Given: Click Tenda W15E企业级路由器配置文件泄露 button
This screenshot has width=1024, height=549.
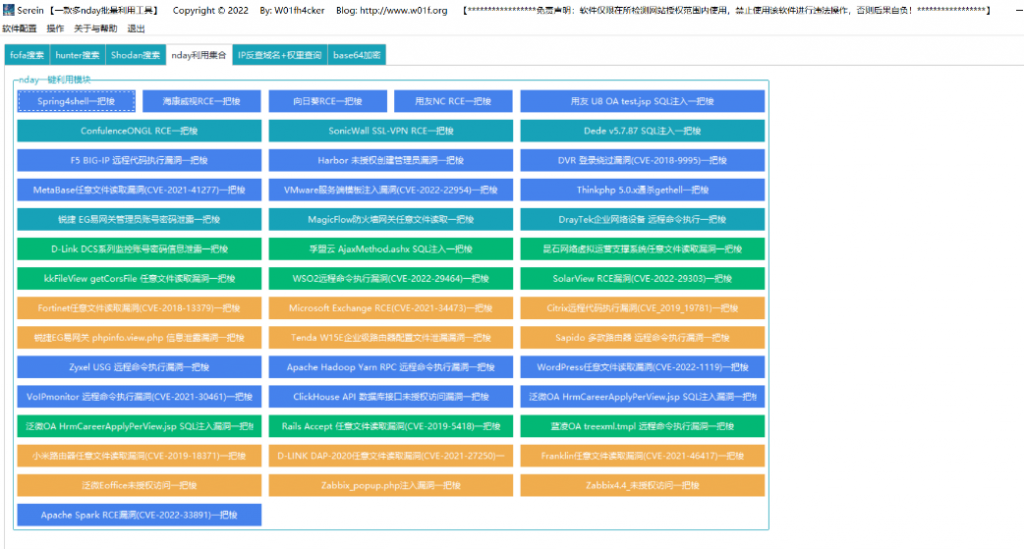Looking at the screenshot, I should [x=391, y=337].
